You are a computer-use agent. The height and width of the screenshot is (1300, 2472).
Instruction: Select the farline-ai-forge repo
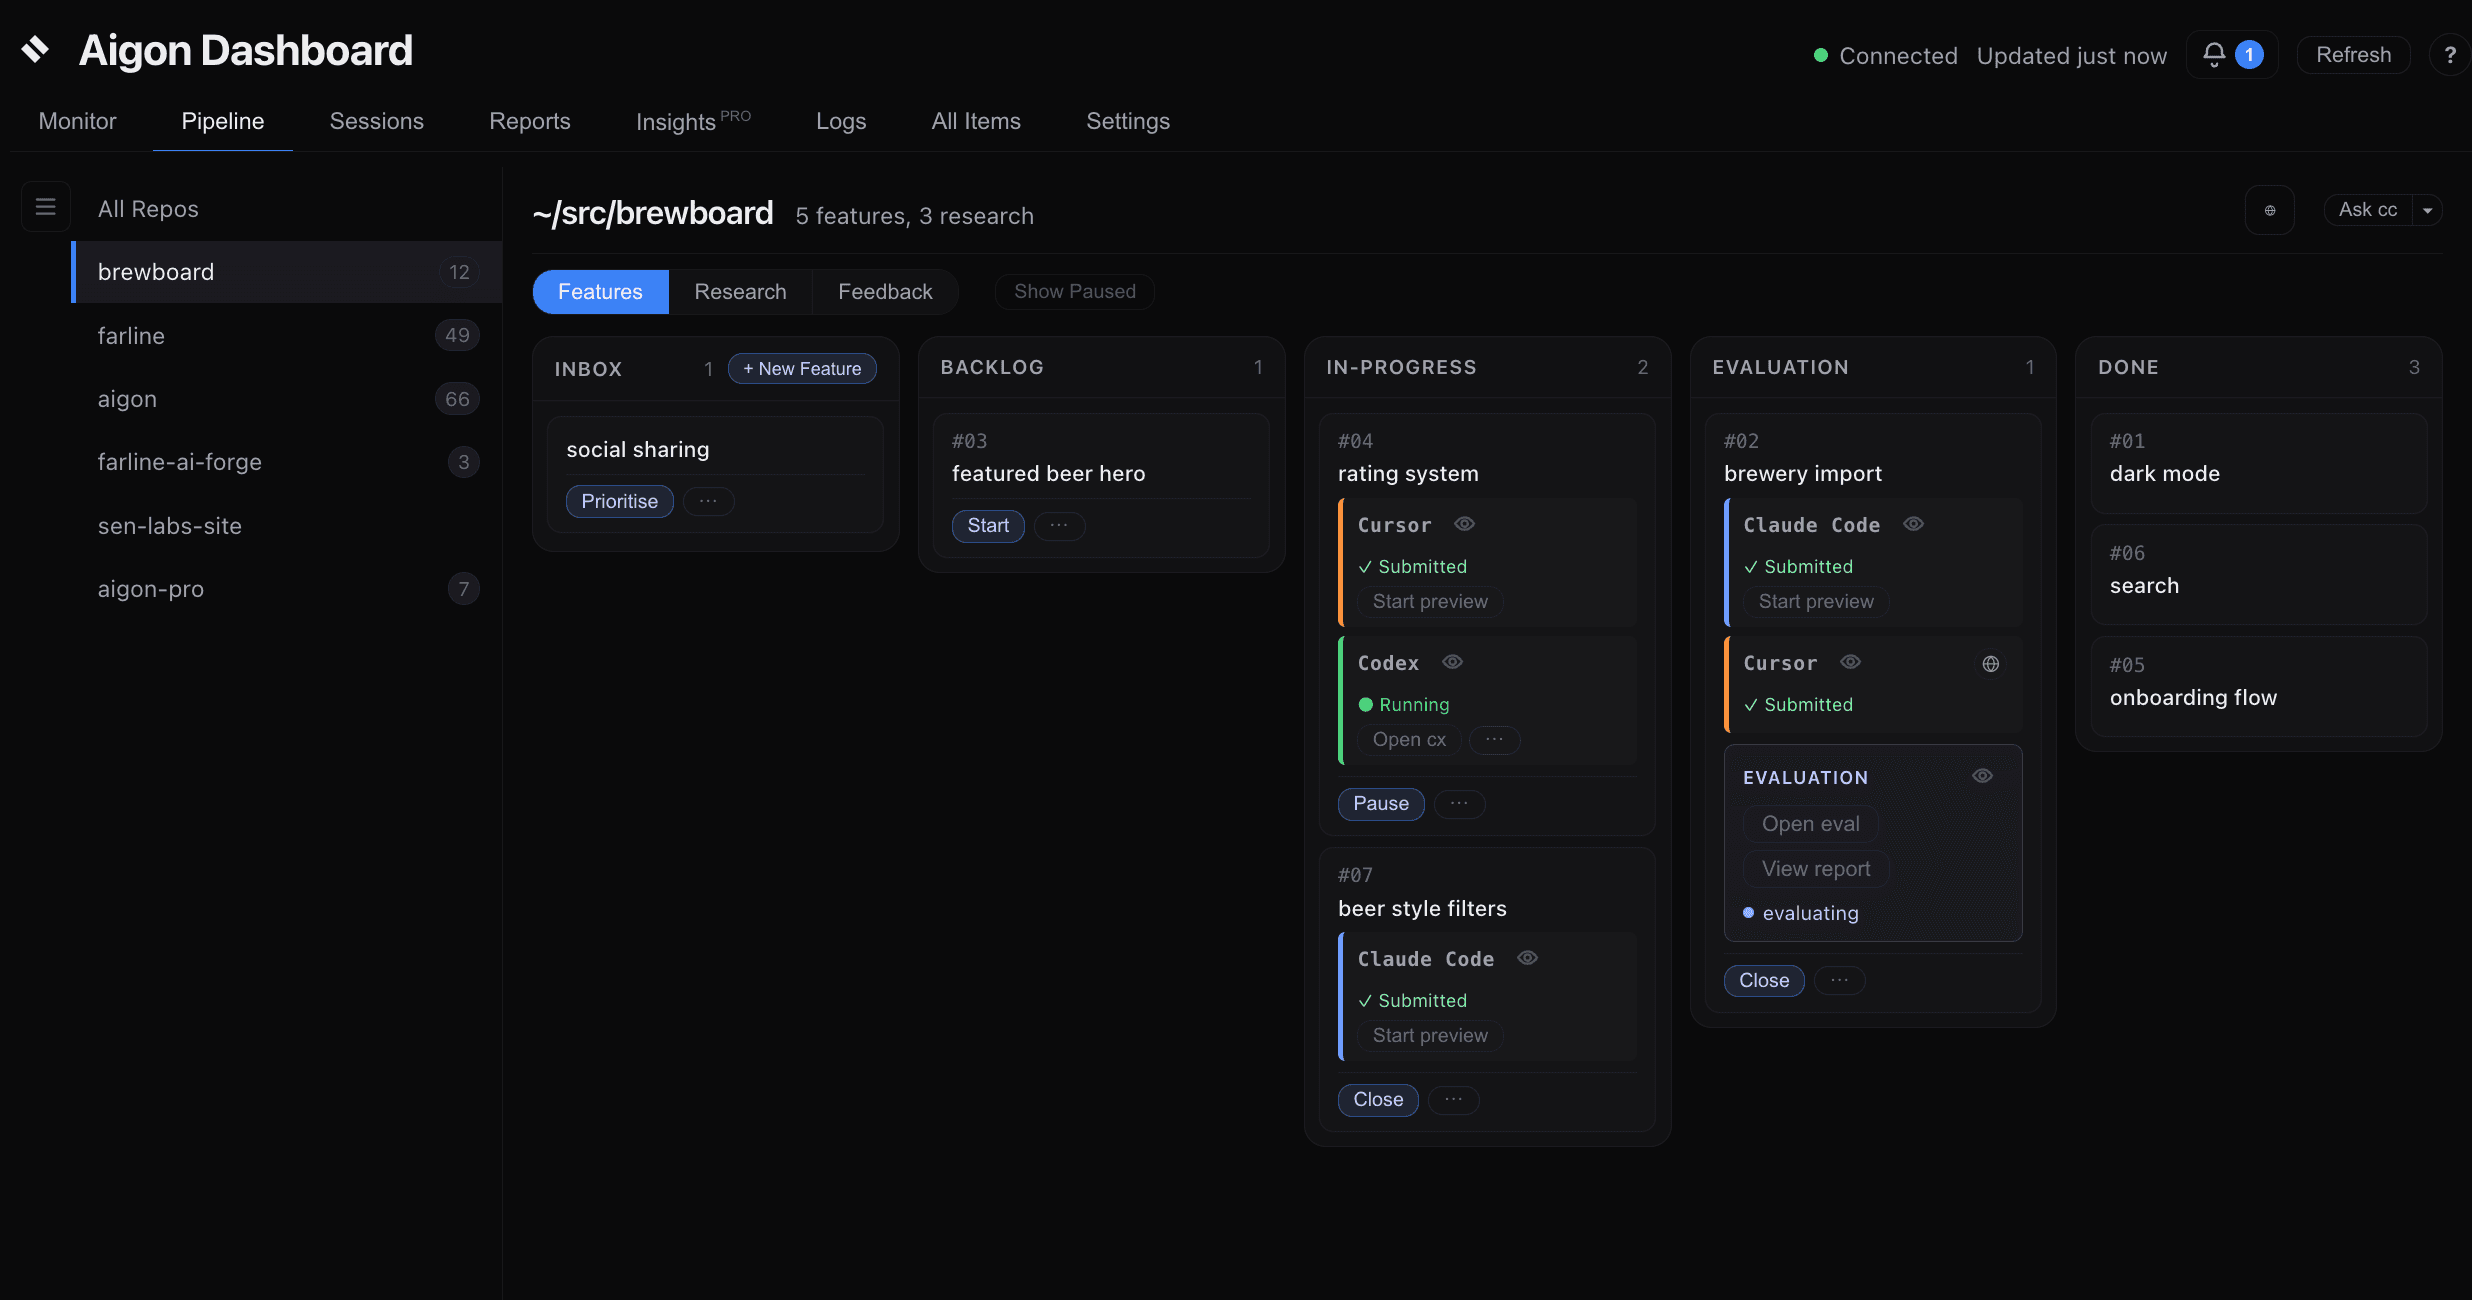287,462
